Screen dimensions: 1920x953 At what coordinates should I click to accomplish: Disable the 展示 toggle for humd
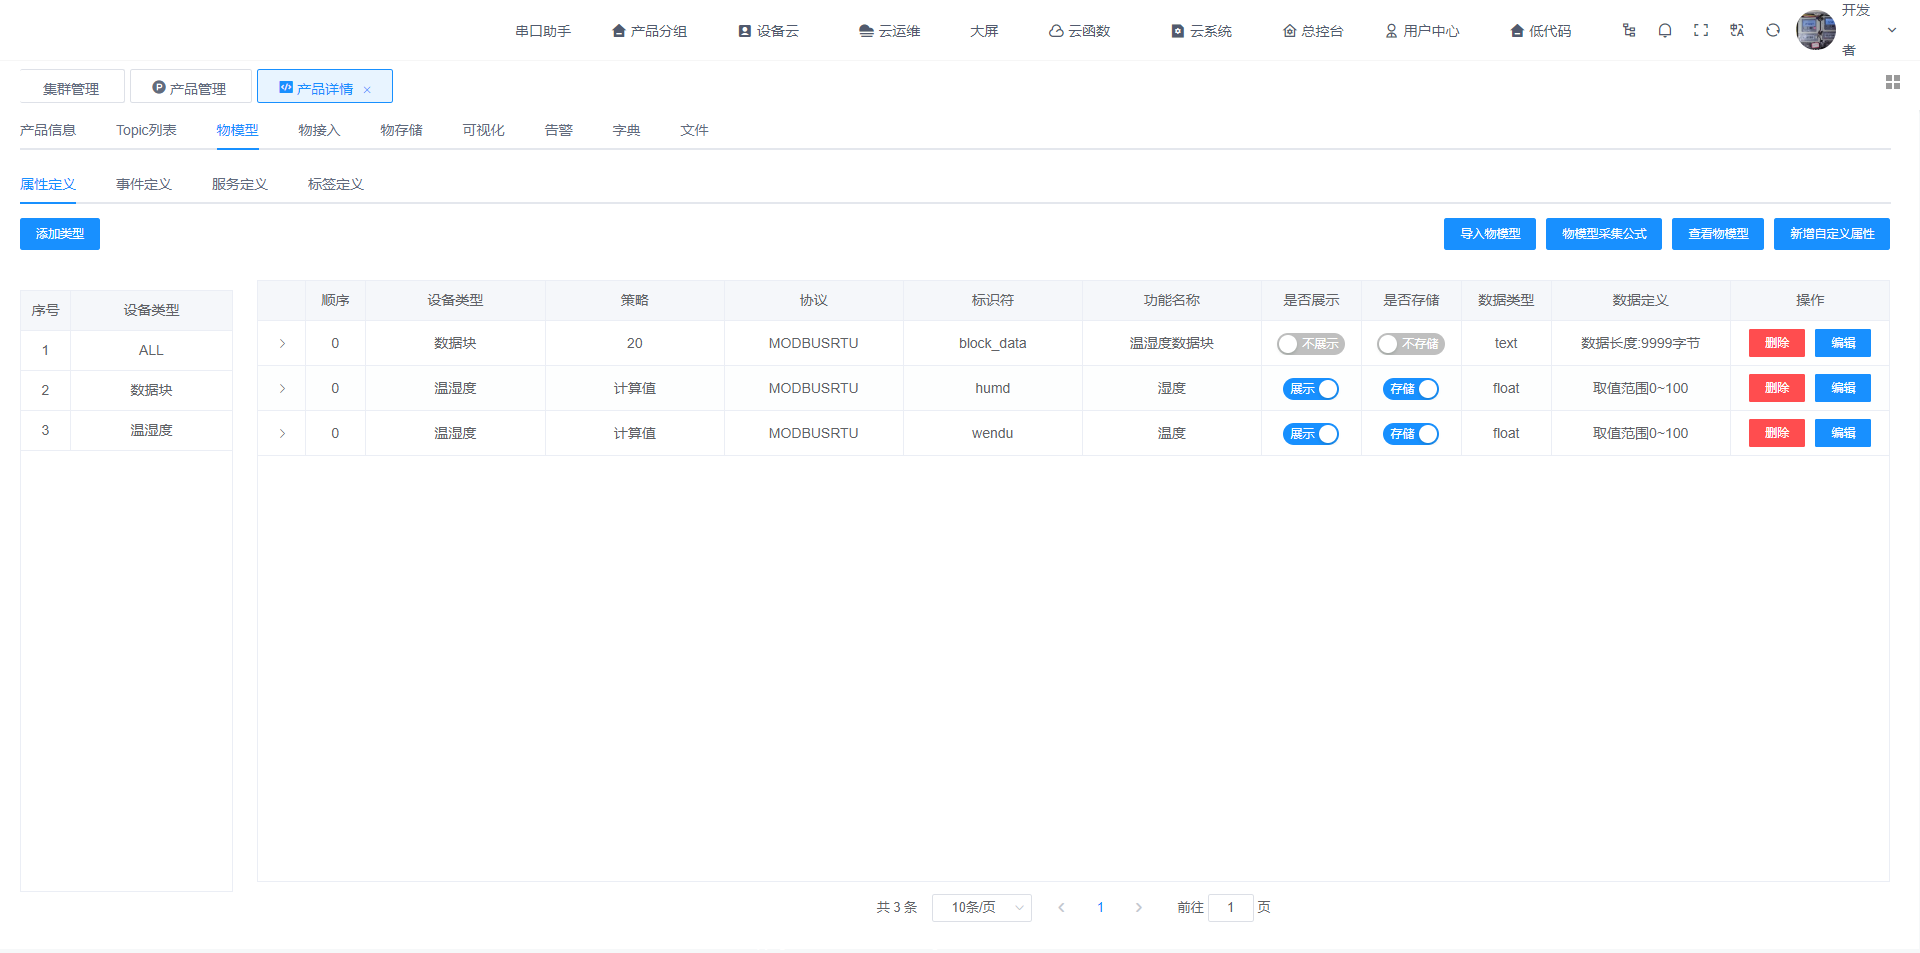1310,388
